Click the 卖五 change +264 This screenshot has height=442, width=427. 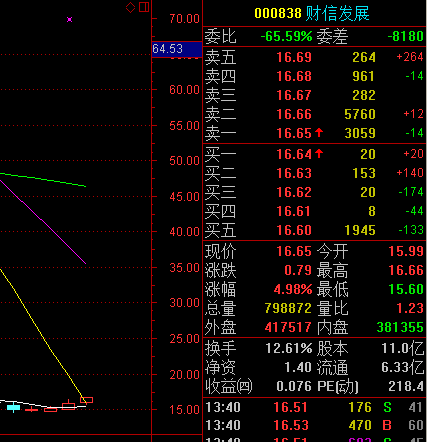[410, 57]
